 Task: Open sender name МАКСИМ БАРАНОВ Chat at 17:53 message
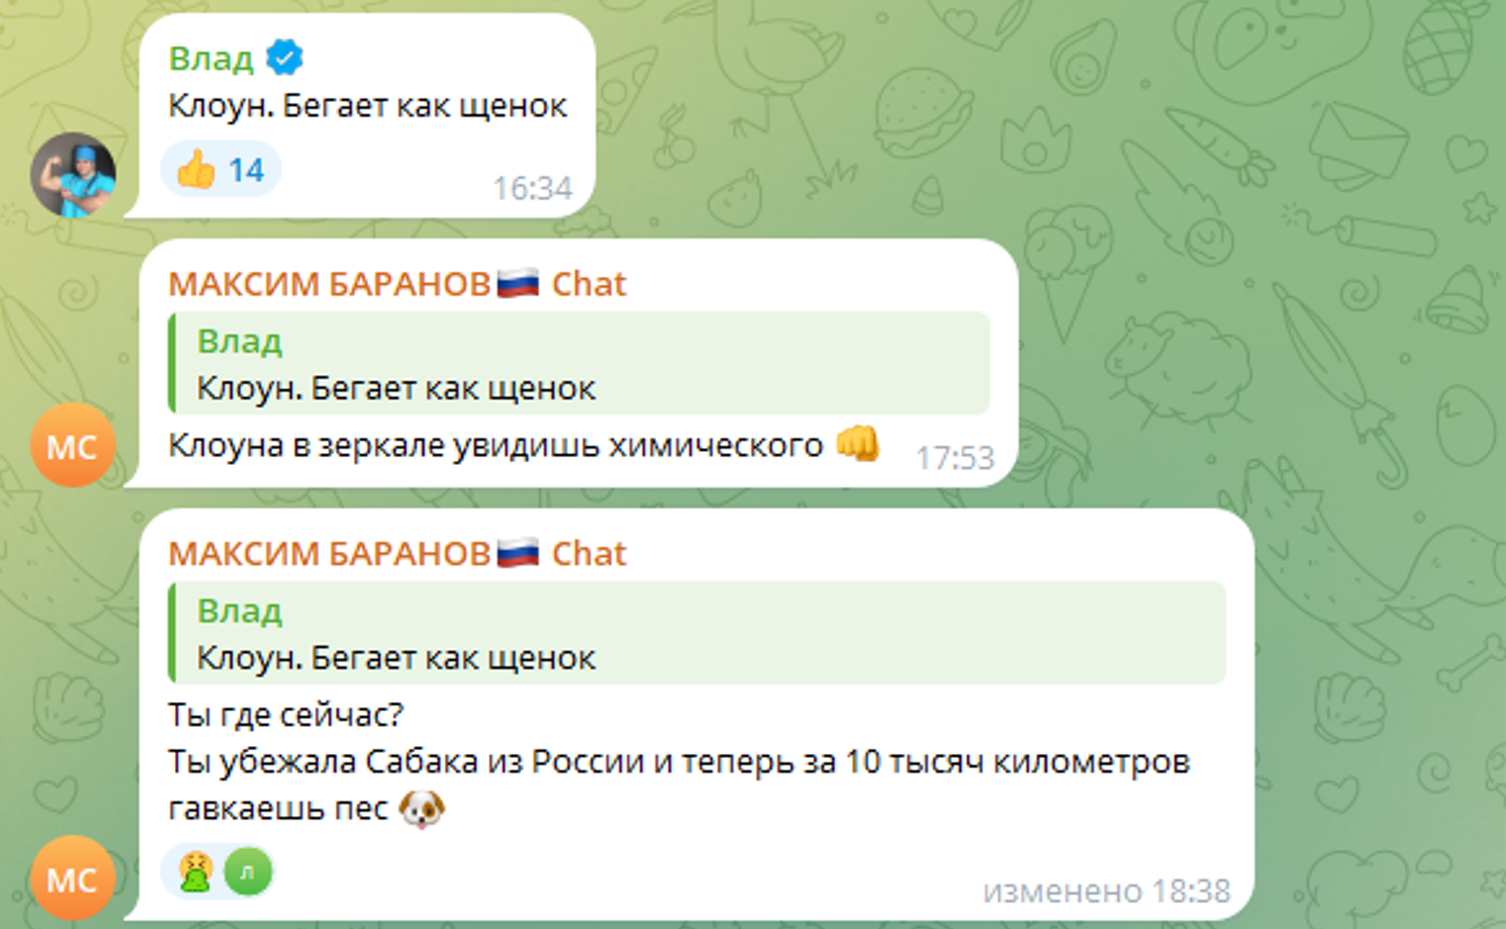397,284
